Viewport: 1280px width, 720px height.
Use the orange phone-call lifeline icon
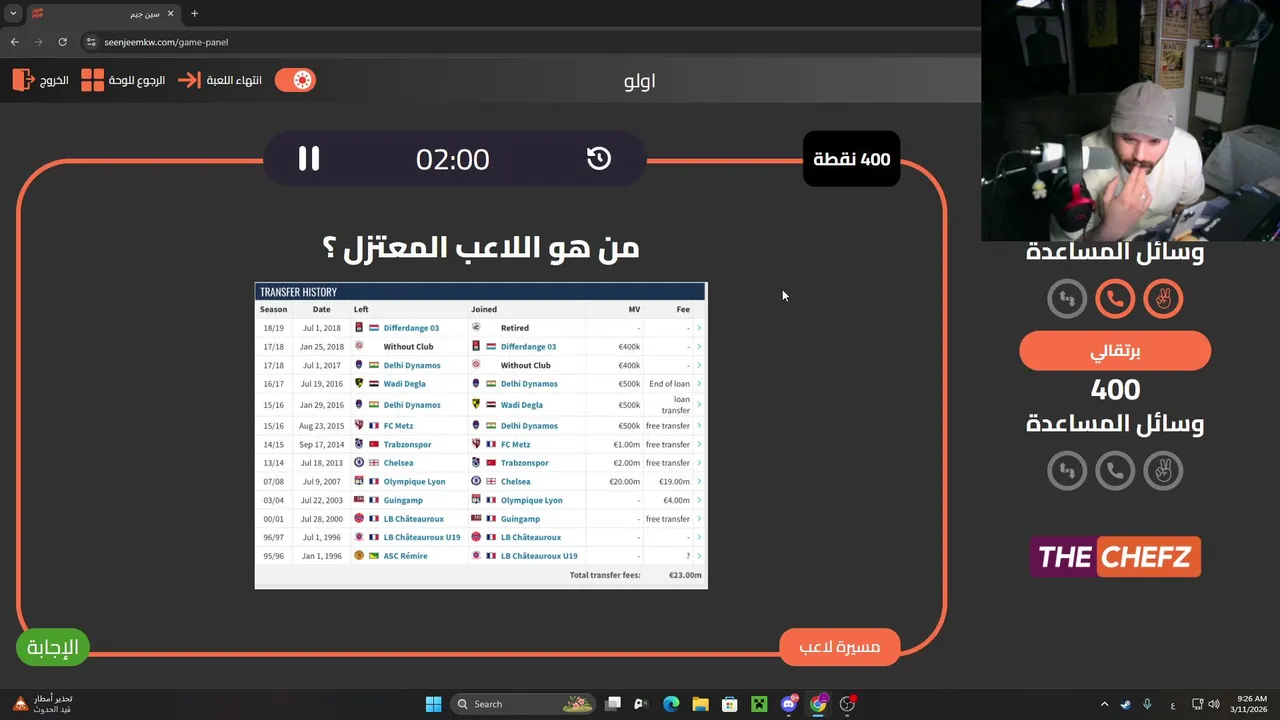[x=1115, y=298]
